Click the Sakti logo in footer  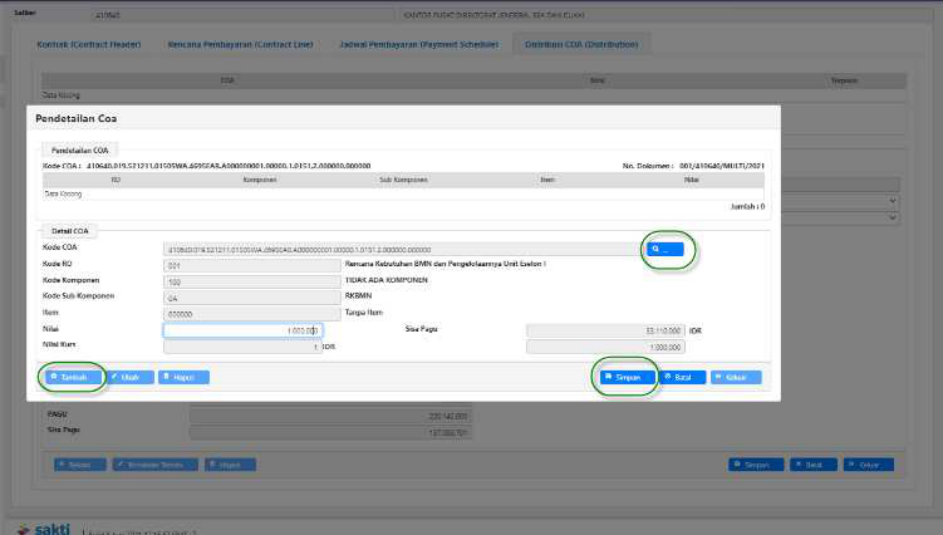(x=45, y=527)
